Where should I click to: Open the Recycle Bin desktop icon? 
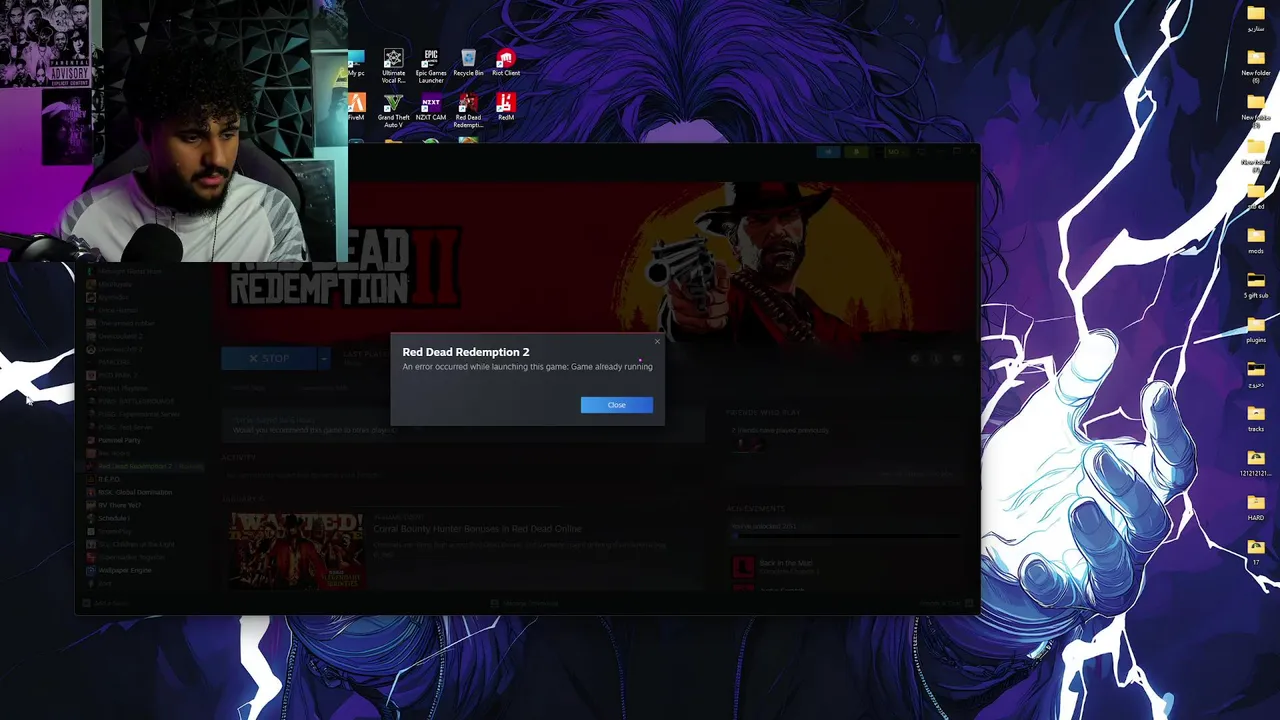coord(468,63)
